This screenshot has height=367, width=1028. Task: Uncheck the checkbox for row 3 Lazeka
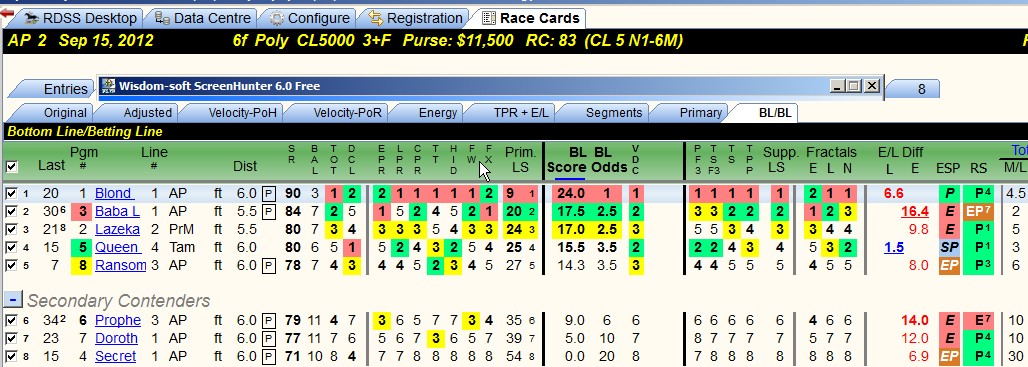pyautogui.click(x=10, y=229)
